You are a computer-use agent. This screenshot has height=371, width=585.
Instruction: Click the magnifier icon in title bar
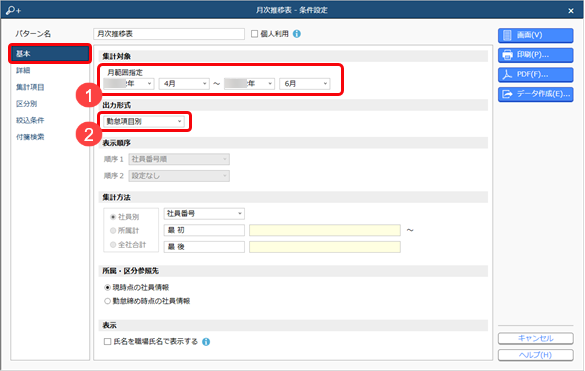click(13, 10)
